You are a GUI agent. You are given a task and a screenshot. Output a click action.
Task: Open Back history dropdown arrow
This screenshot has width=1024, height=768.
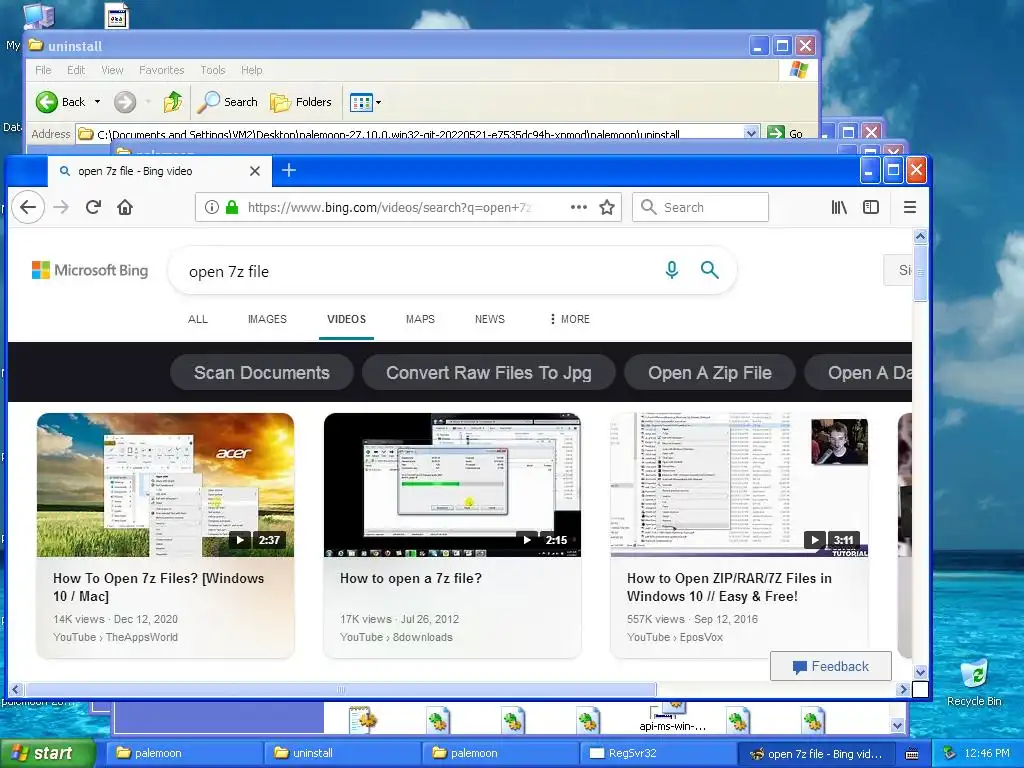[x=97, y=102]
